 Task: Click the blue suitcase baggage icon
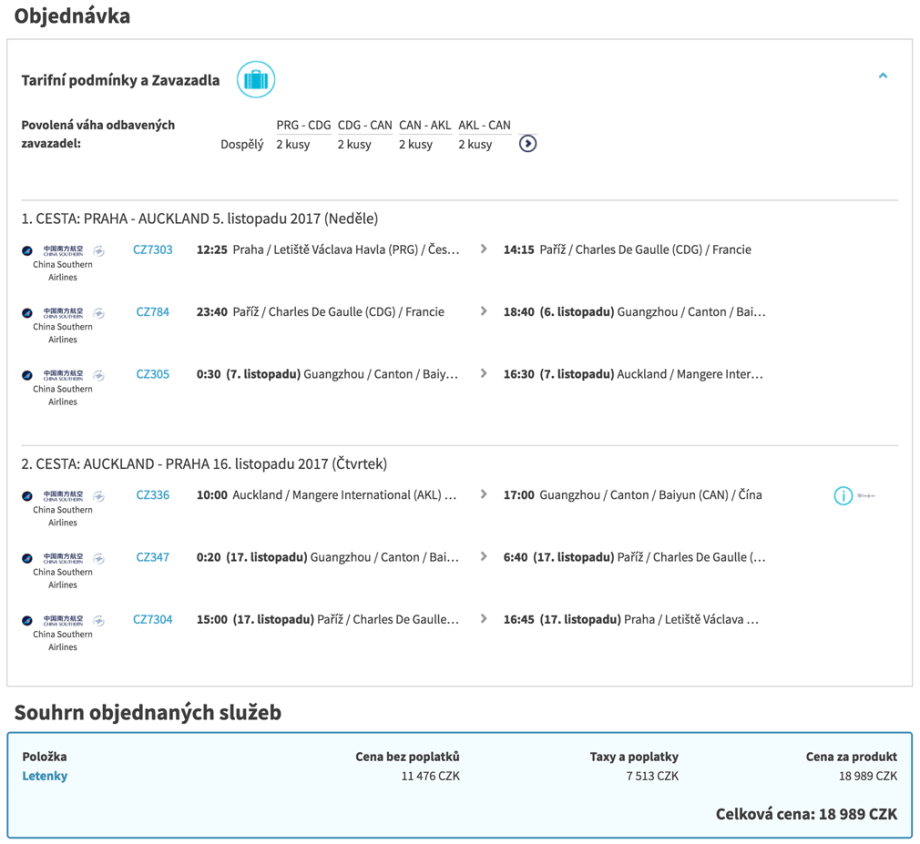click(x=256, y=80)
